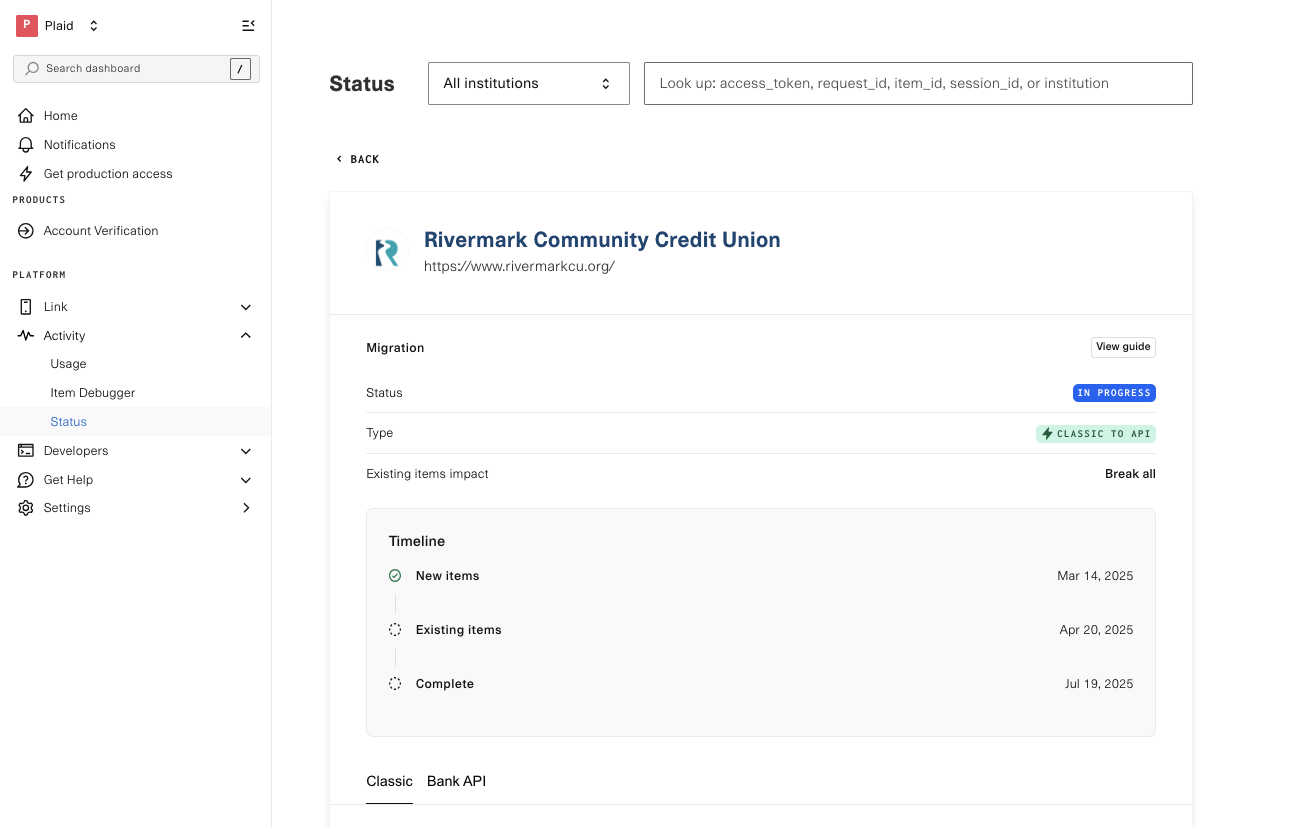Click the 'Existing items impact' label

click(427, 474)
